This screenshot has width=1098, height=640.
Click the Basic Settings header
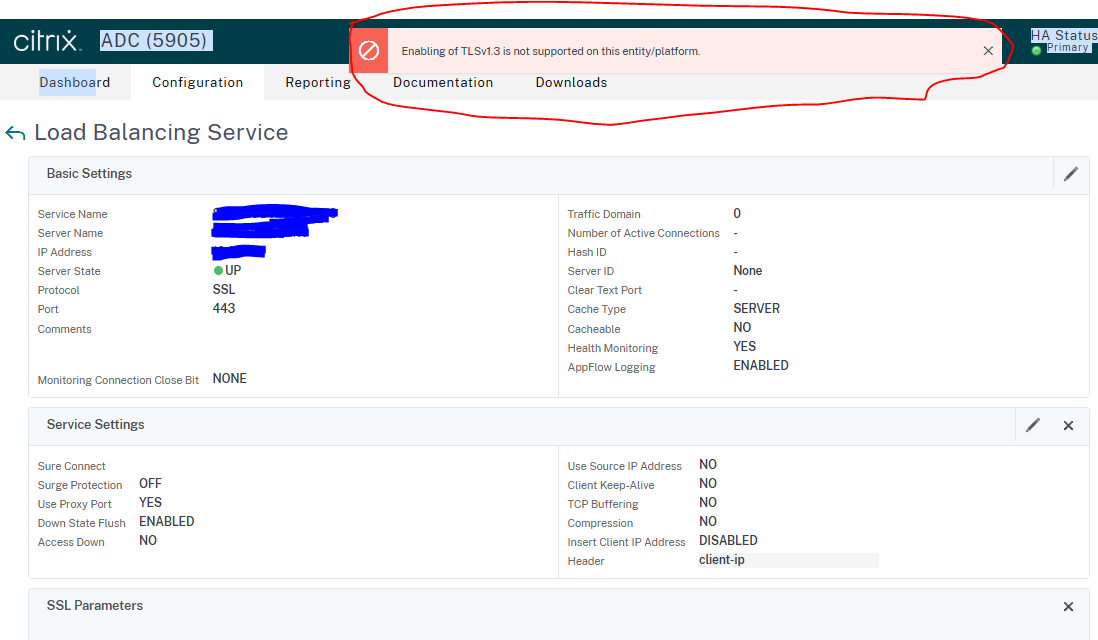tap(89, 174)
